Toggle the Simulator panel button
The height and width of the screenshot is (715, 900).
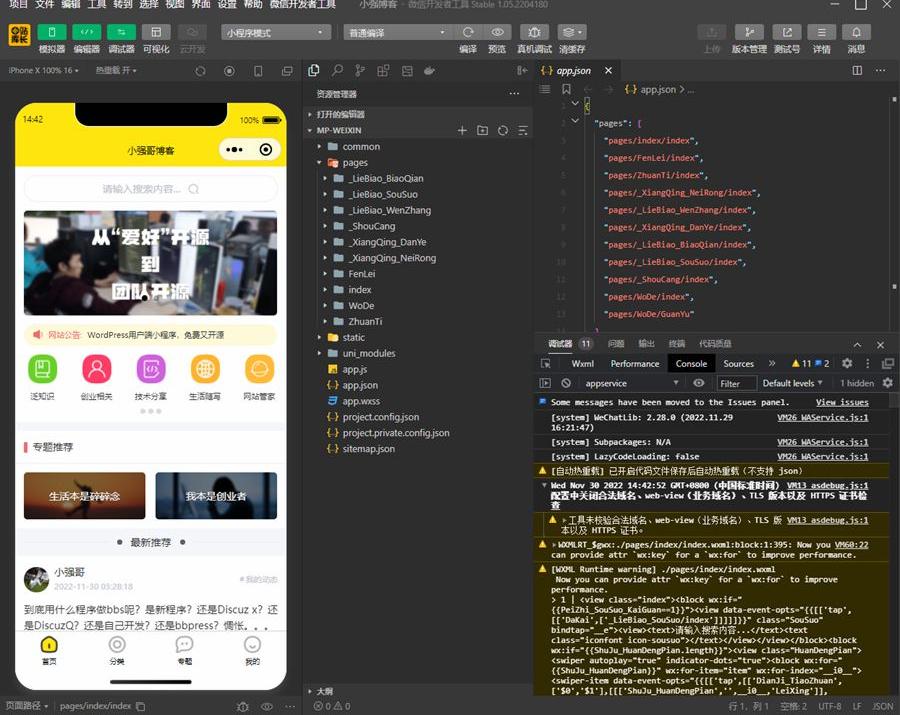52,32
